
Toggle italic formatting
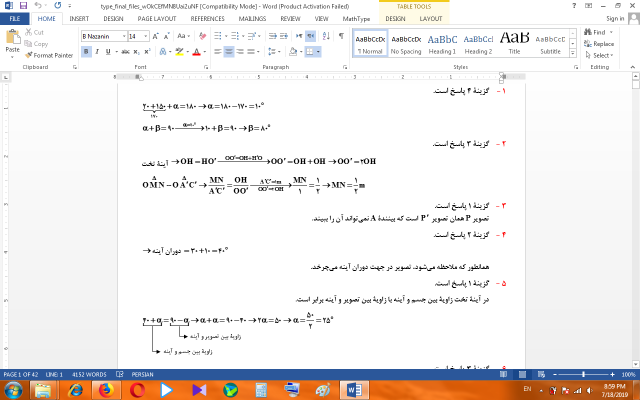tap(97, 52)
